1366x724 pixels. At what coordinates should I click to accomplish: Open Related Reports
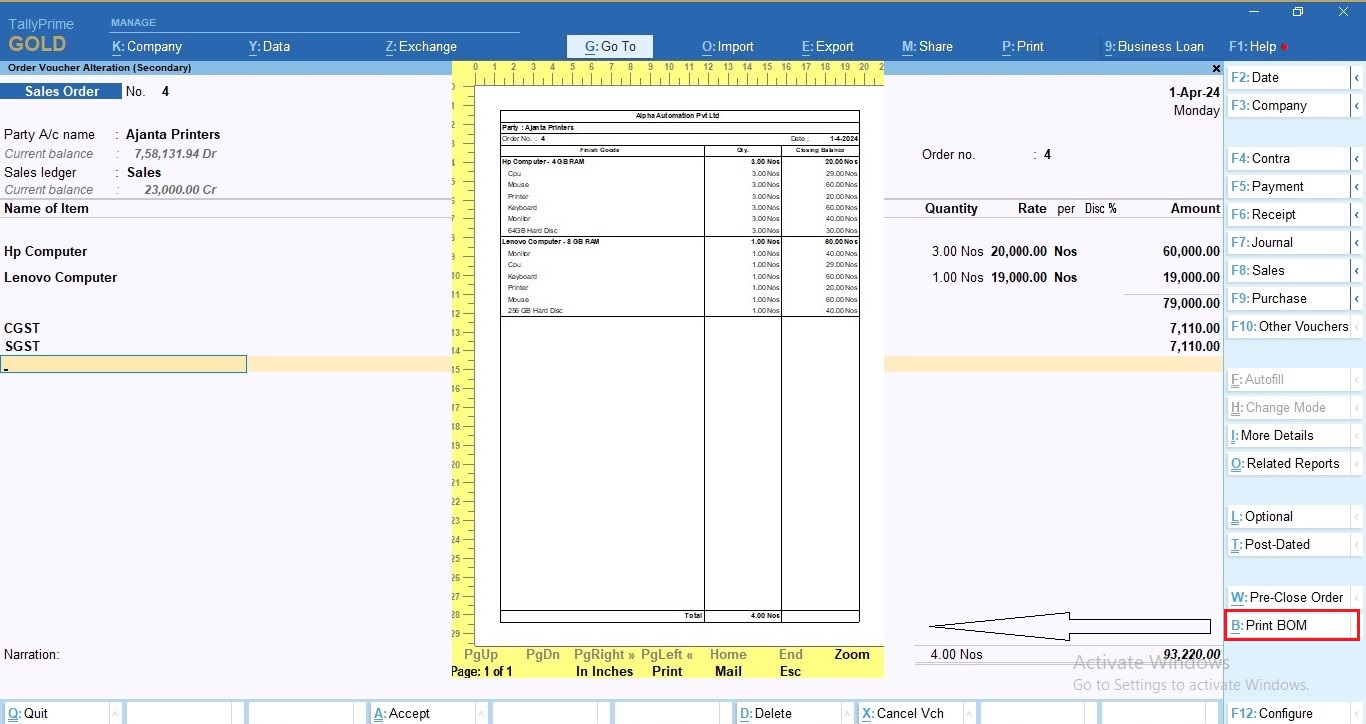1291,464
